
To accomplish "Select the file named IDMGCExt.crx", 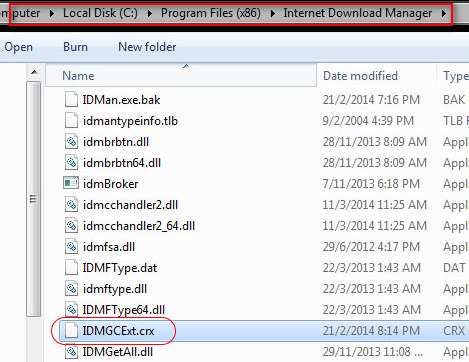I will coord(118,331).
